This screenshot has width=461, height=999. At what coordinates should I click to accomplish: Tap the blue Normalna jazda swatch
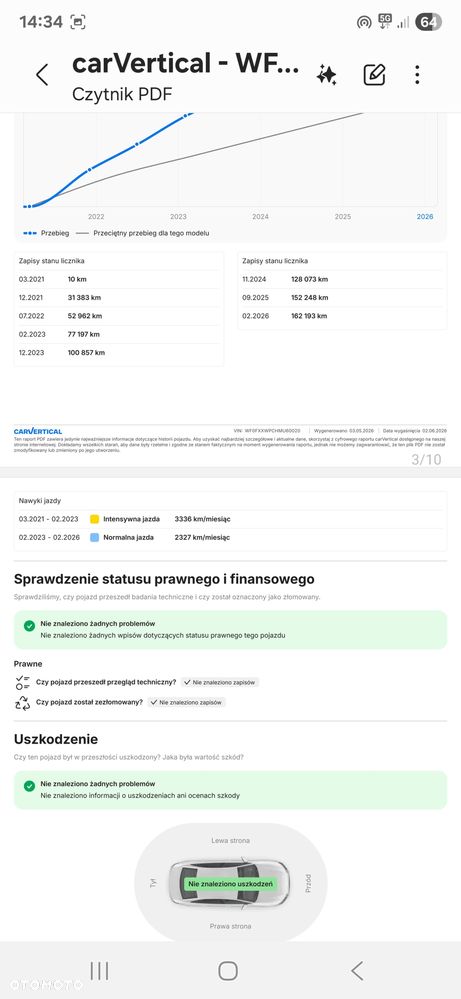click(x=94, y=538)
